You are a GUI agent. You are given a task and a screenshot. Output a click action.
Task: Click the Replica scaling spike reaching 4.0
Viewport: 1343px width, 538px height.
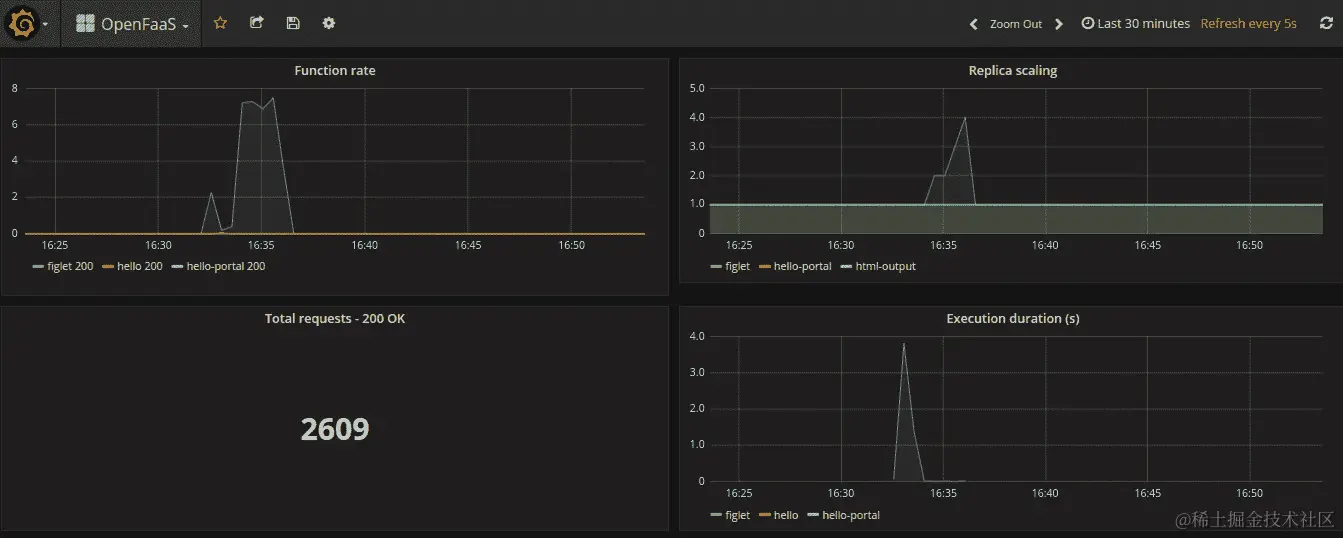(964, 119)
